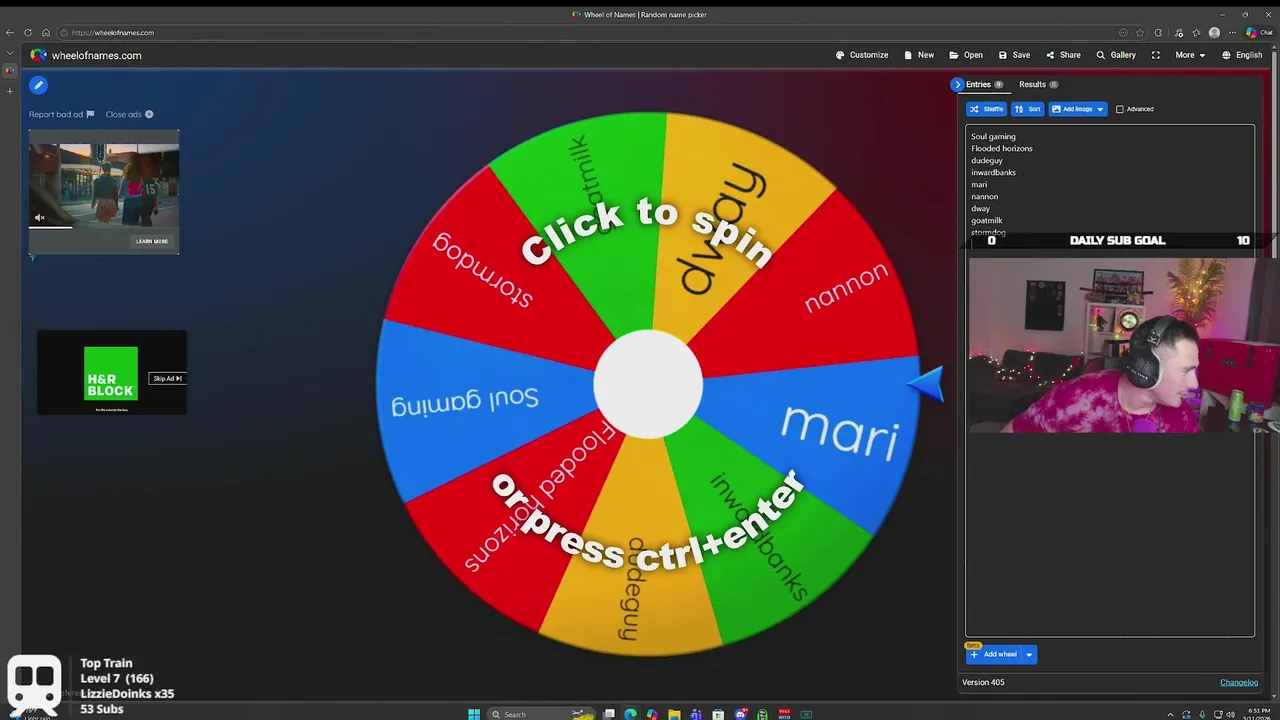Click Close ads
Viewport: 1280px width, 720px height.
pos(129,114)
